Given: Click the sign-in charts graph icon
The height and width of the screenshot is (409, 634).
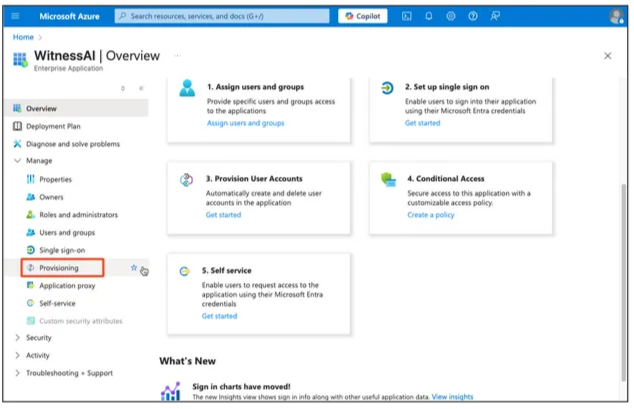Looking at the screenshot, I should click(x=170, y=391).
